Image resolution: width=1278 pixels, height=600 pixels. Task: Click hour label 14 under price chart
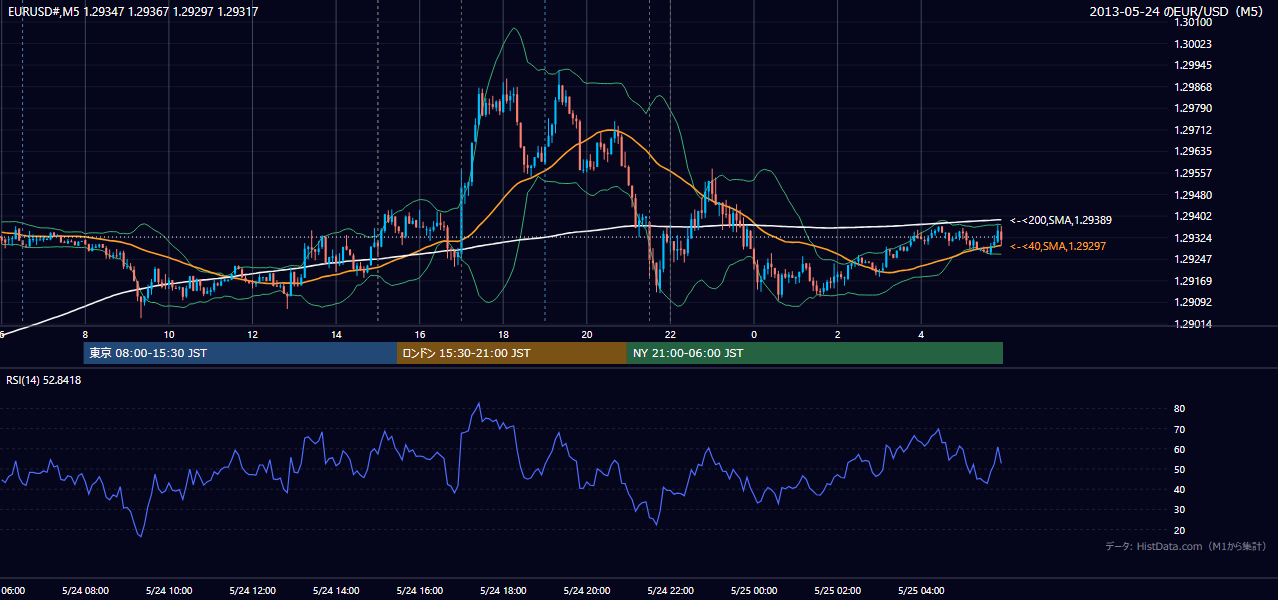[x=336, y=334]
